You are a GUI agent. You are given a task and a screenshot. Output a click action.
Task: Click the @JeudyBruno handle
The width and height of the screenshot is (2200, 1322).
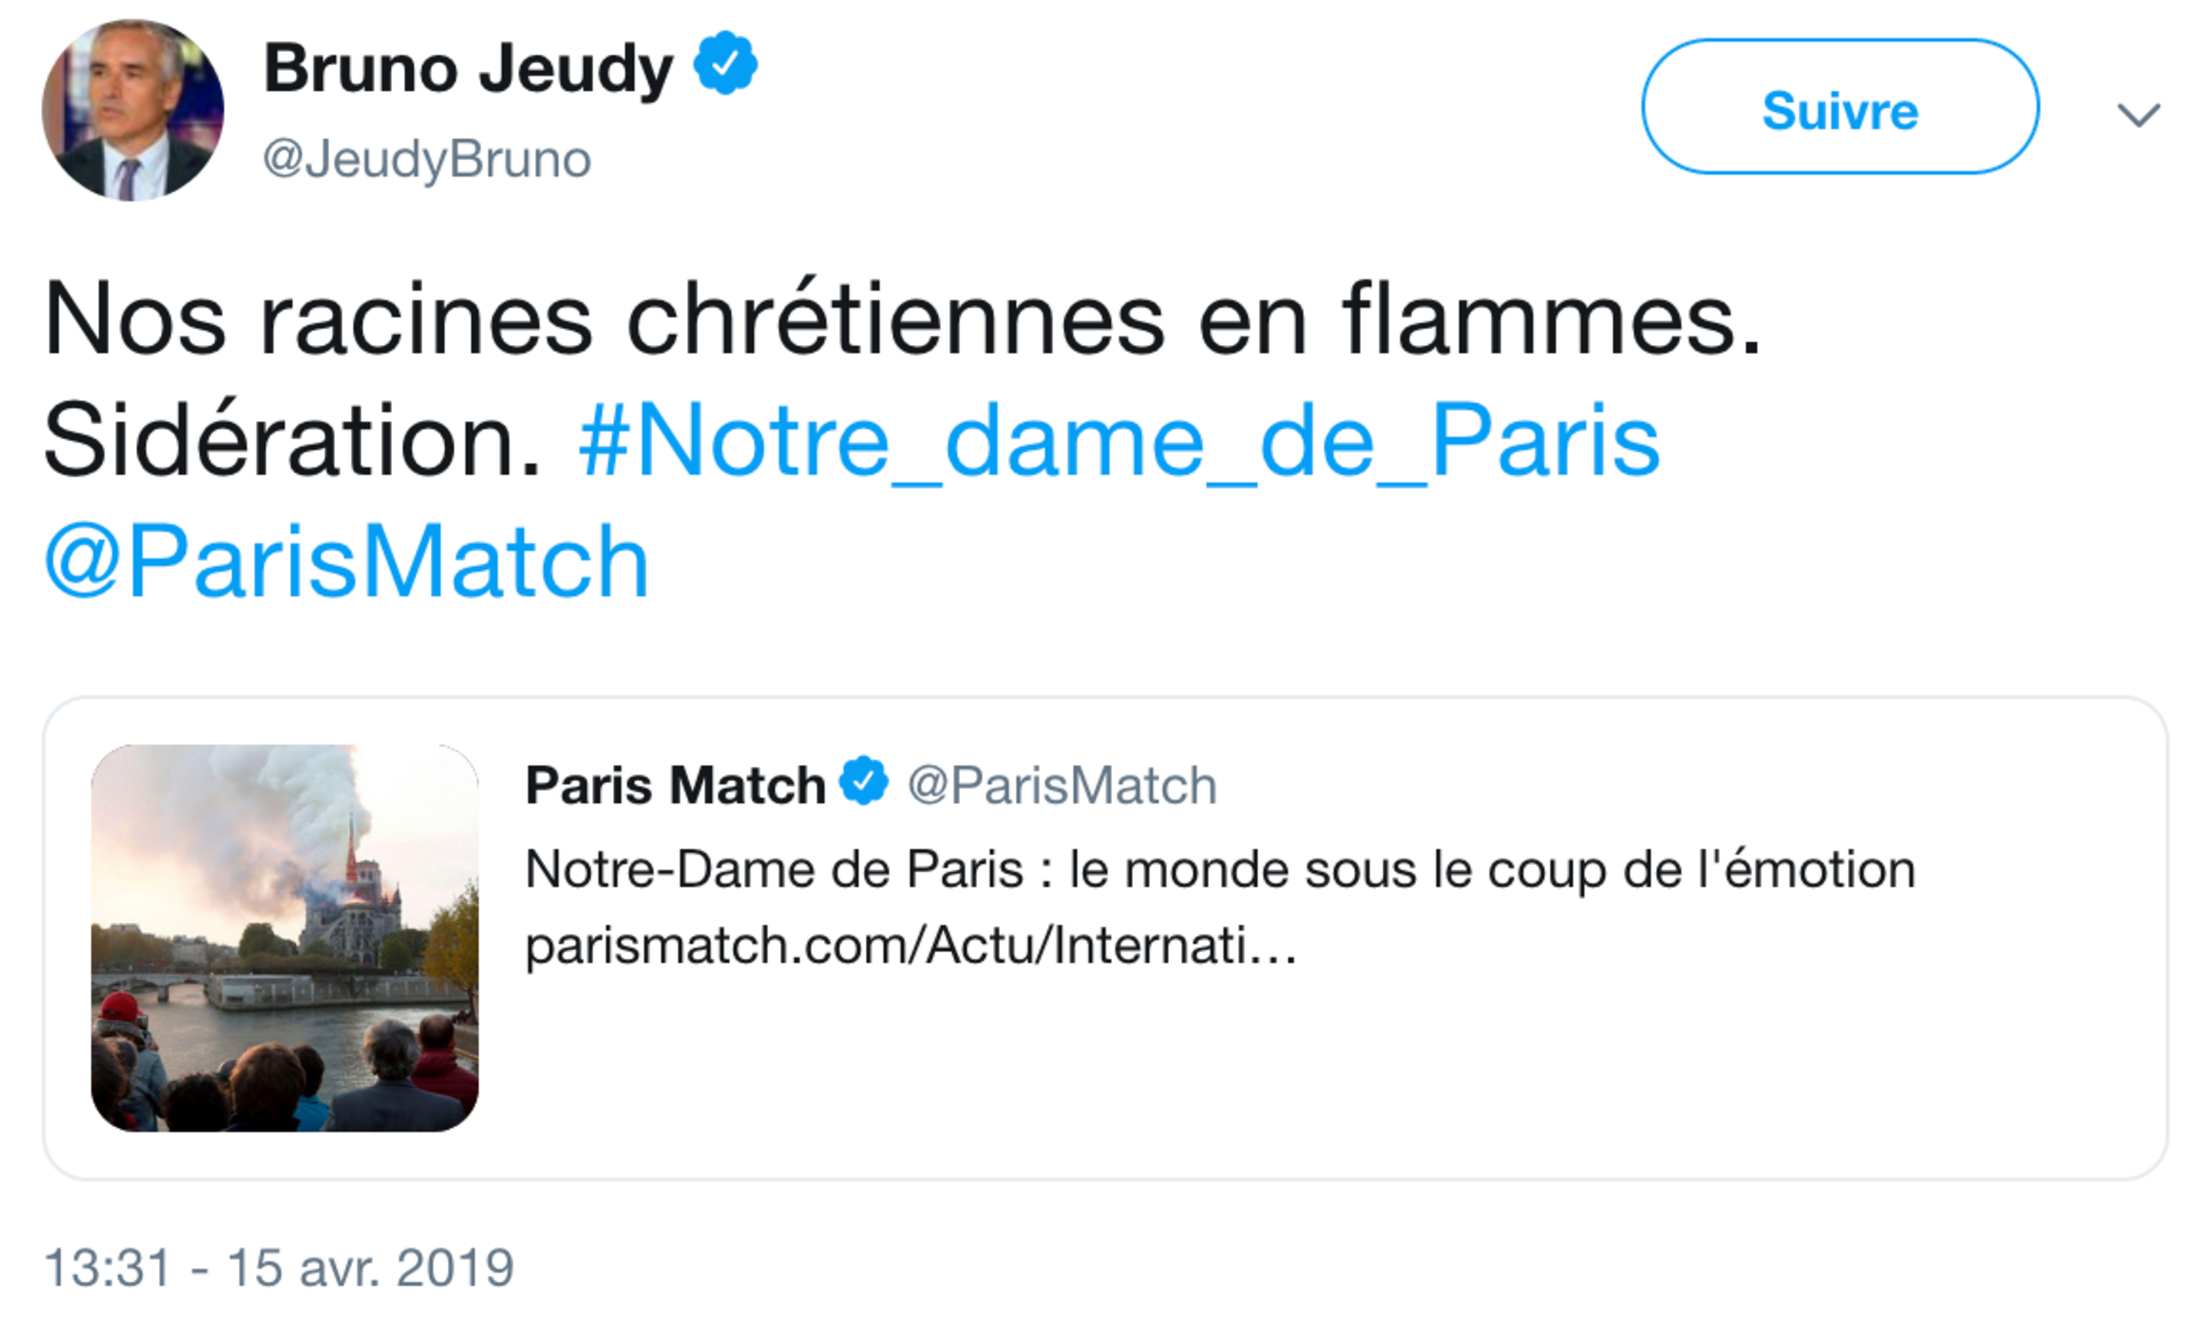coord(427,159)
